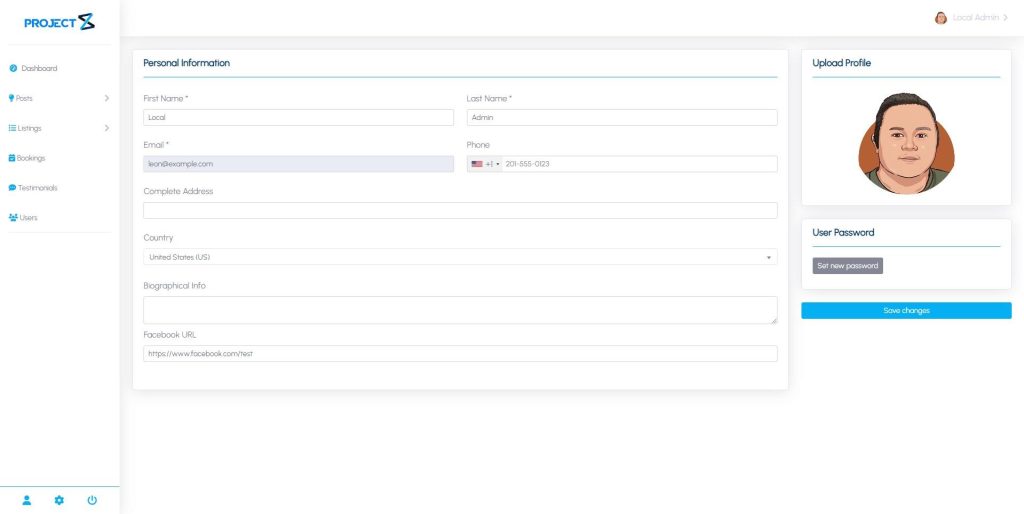Click the Save changes button
Screen dimensions: 1024x514
tap(906, 311)
